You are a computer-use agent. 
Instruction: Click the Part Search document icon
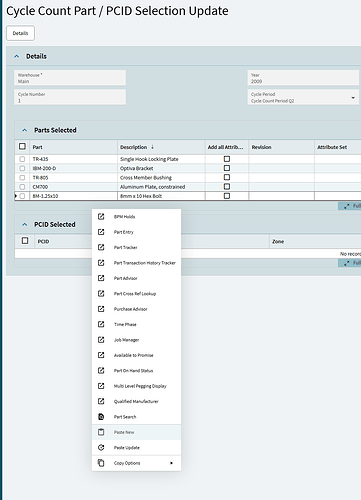coord(101,417)
